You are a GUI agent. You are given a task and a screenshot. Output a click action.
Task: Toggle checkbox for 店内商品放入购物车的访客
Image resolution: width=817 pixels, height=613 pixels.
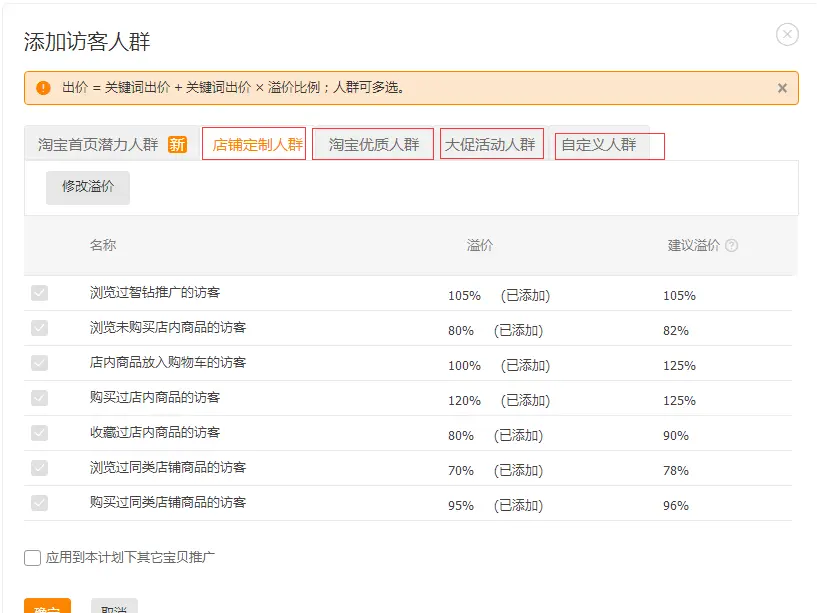point(39,363)
